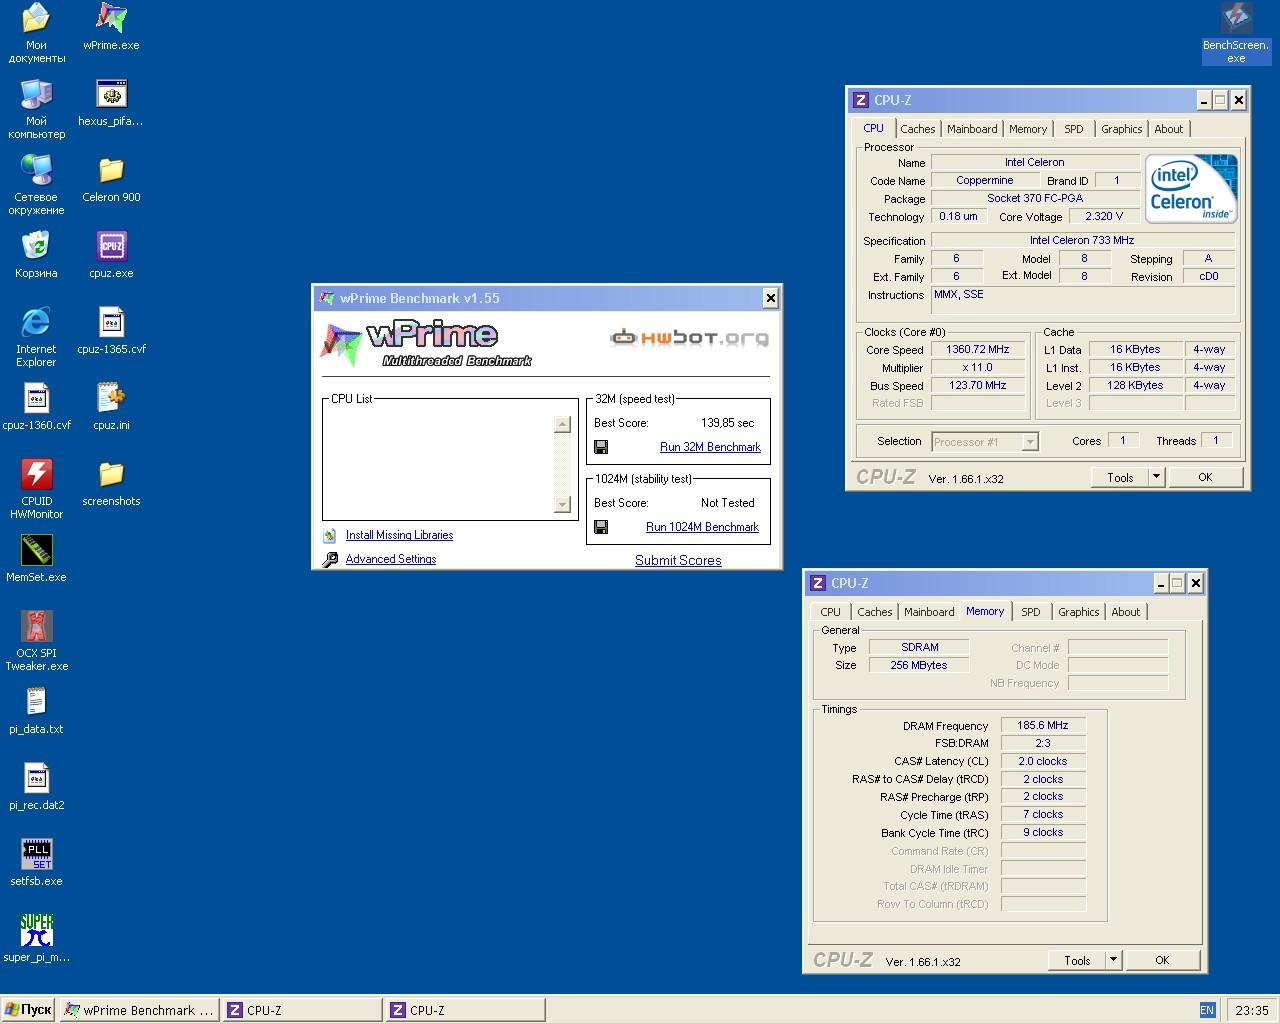The width and height of the screenshot is (1280, 1024).
Task: Open Advanced Settings link
Action: [391, 559]
